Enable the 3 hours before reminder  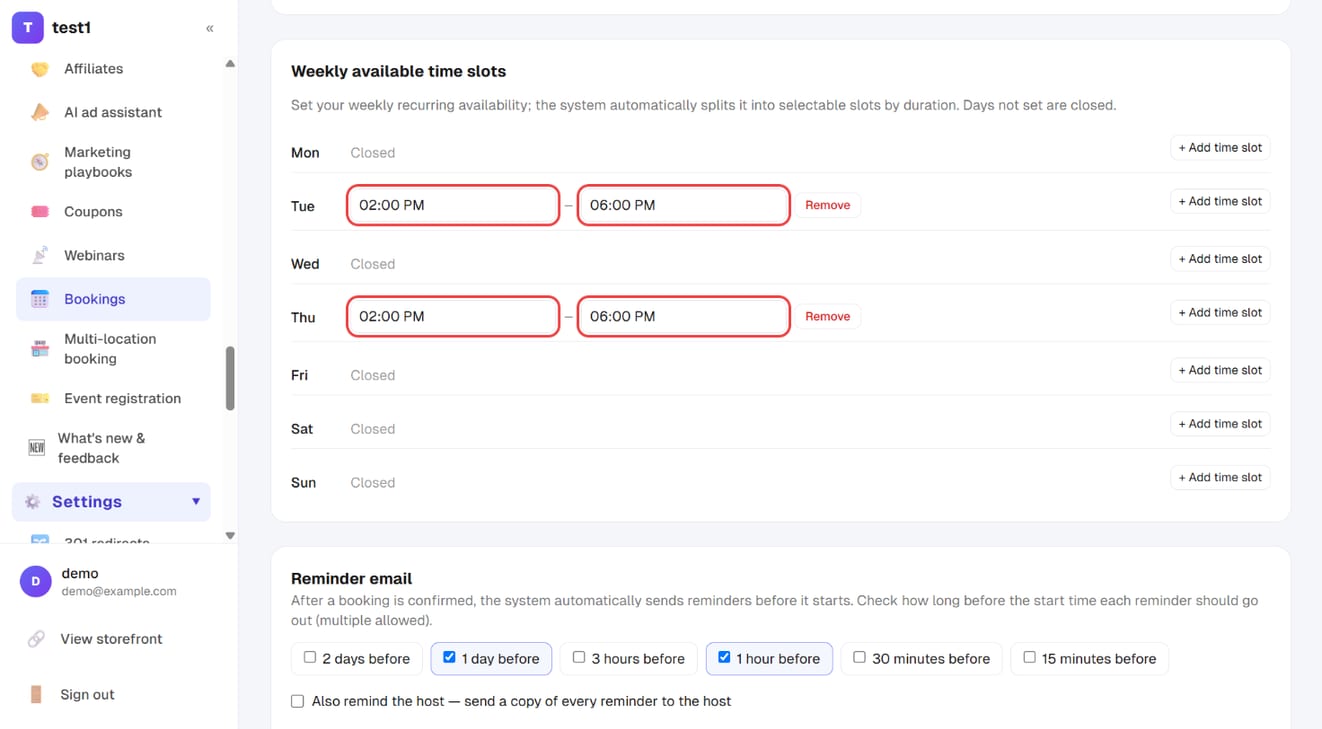pyautogui.click(x=579, y=658)
